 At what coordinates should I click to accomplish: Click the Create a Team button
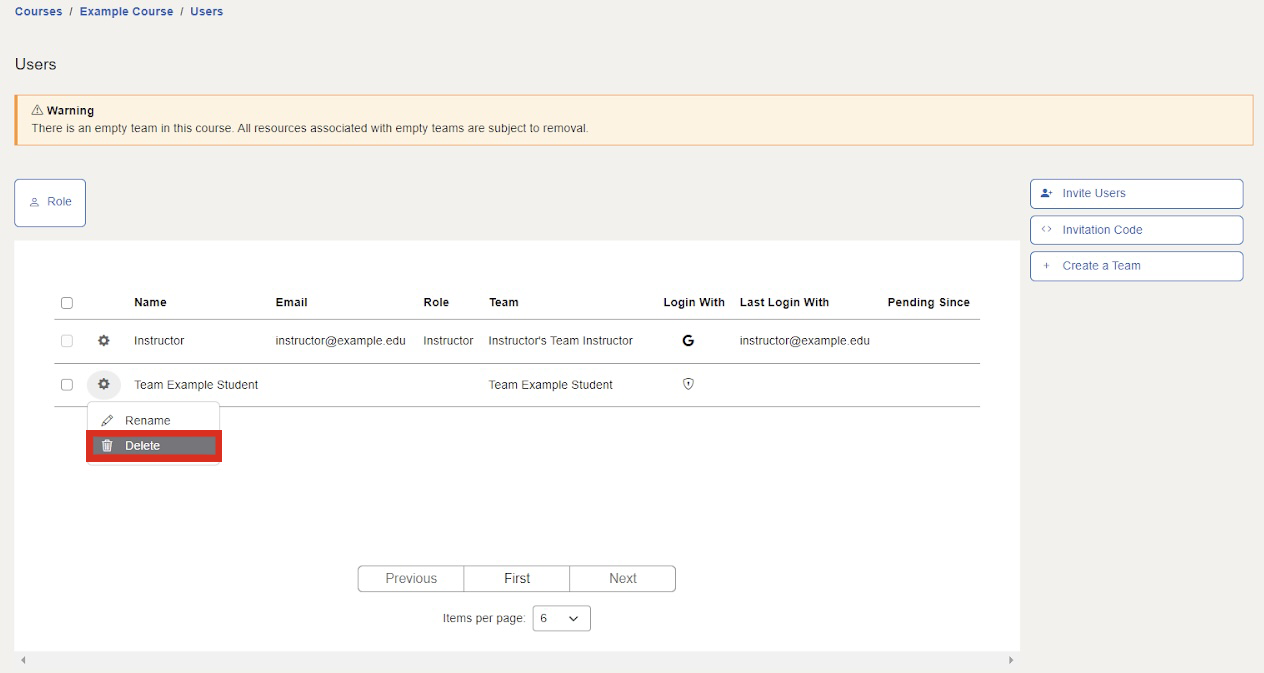click(x=1137, y=265)
